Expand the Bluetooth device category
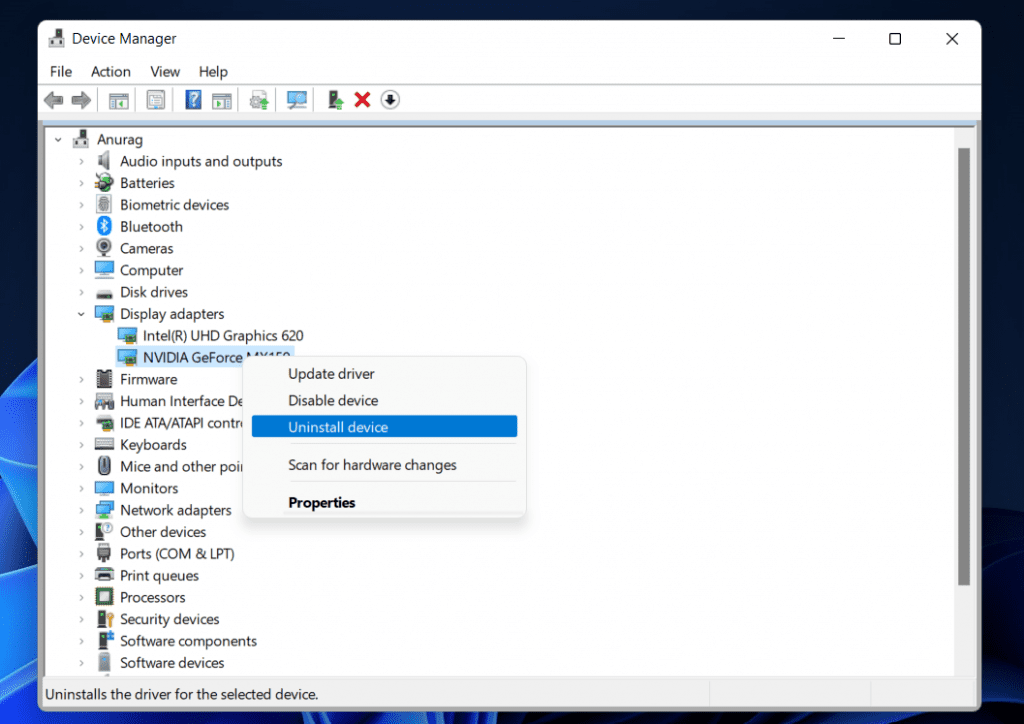1024x724 pixels. (83, 226)
